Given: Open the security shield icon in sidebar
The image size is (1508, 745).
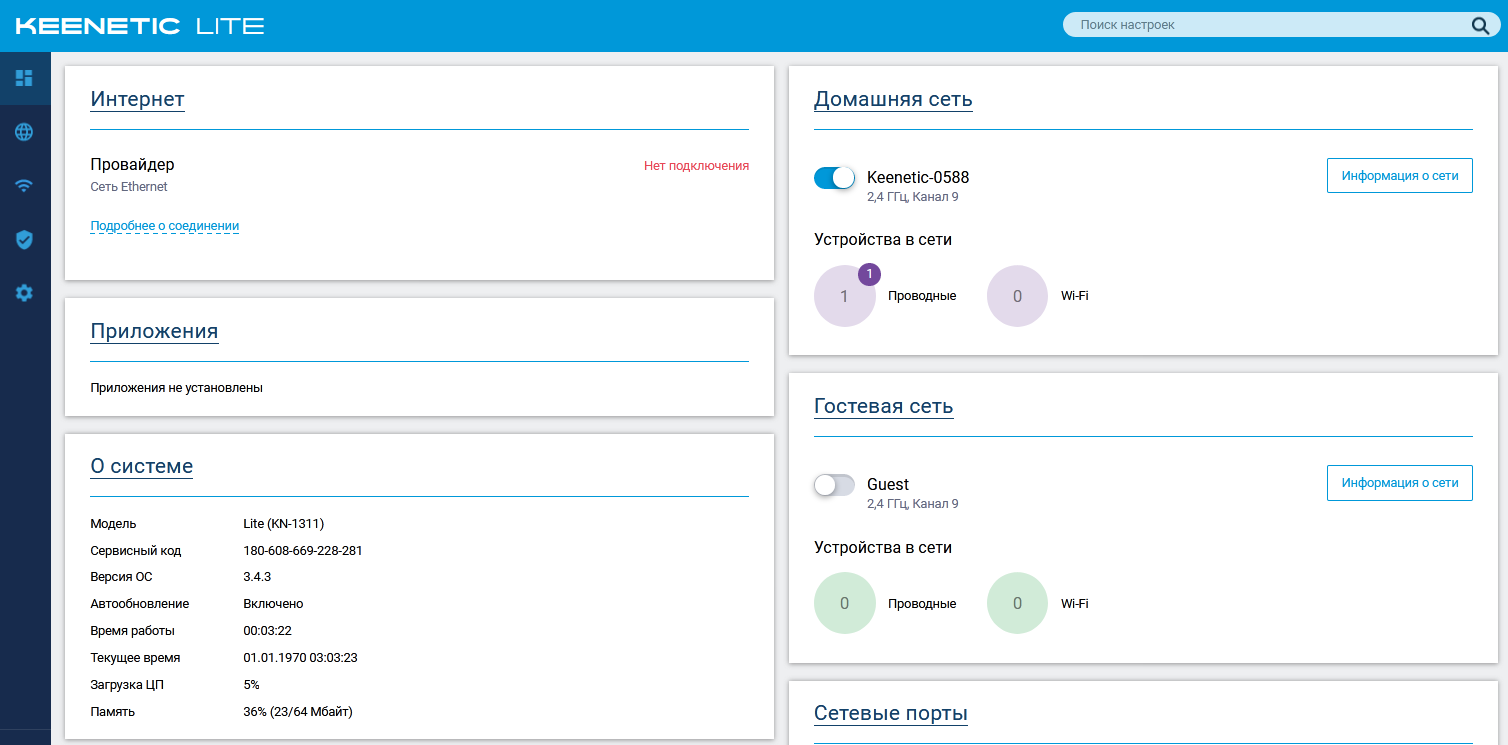Looking at the screenshot, I should tap(24, 239).
